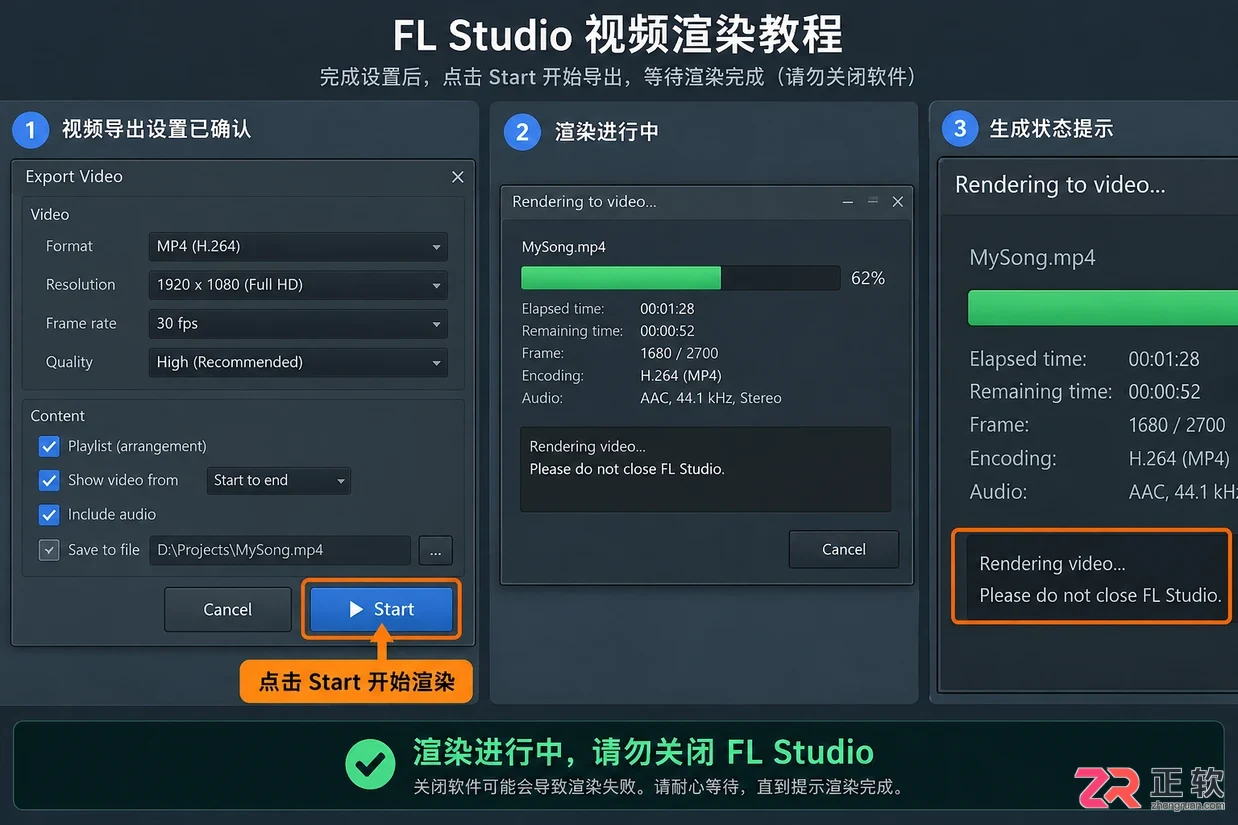Click the D:\Projects\MySong.mp4 path field
This screenshot has height=825, width=1238.
point(280,550)
